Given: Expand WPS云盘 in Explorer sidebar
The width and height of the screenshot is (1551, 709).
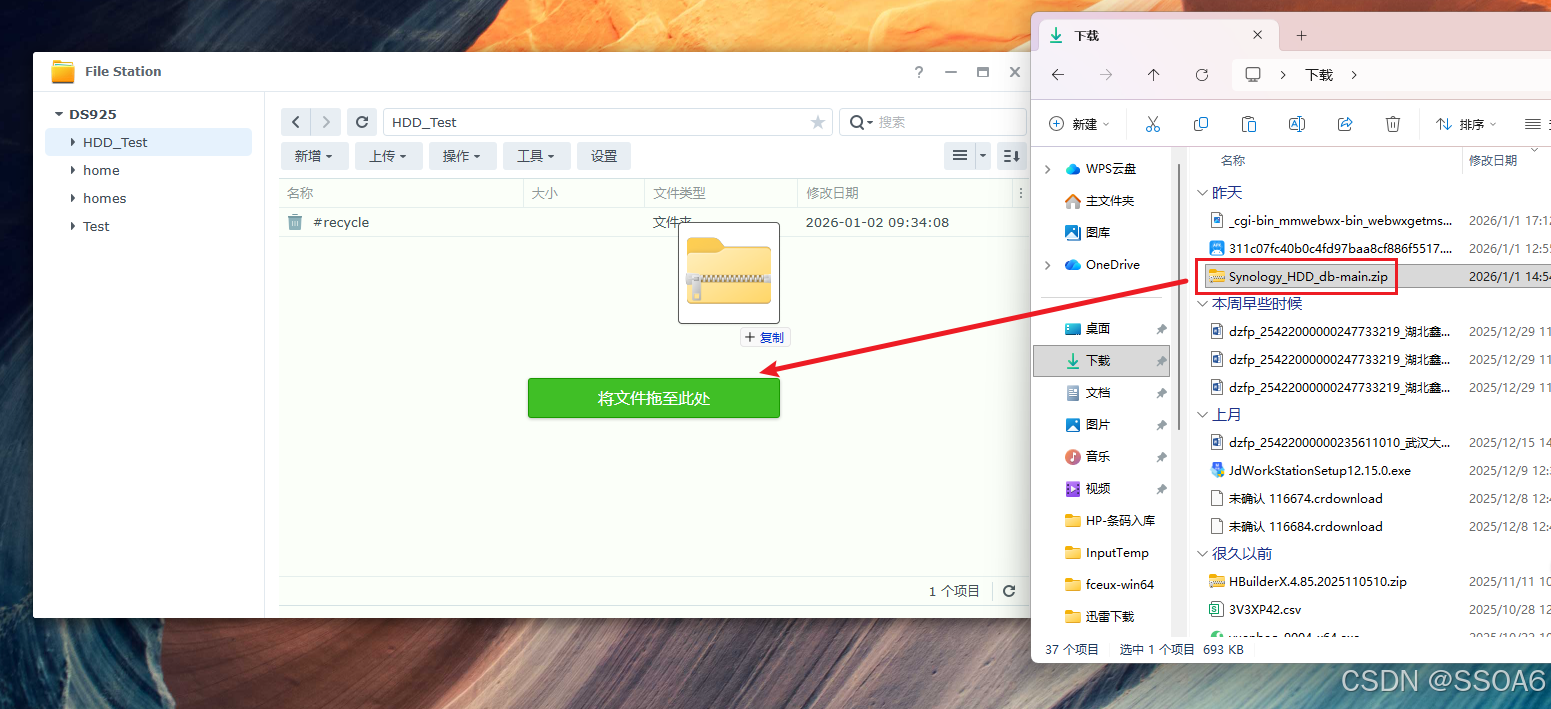Looking at the screenshot, I should tap(1047, 169).
